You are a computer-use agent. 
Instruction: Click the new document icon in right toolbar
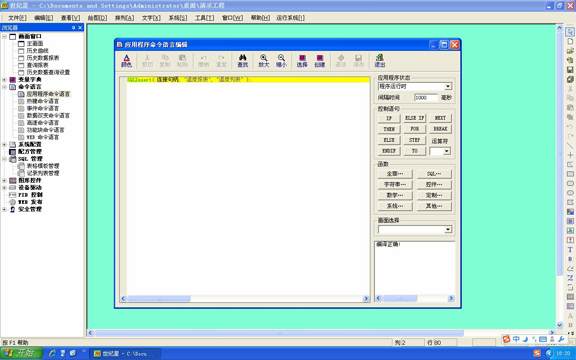570,42
